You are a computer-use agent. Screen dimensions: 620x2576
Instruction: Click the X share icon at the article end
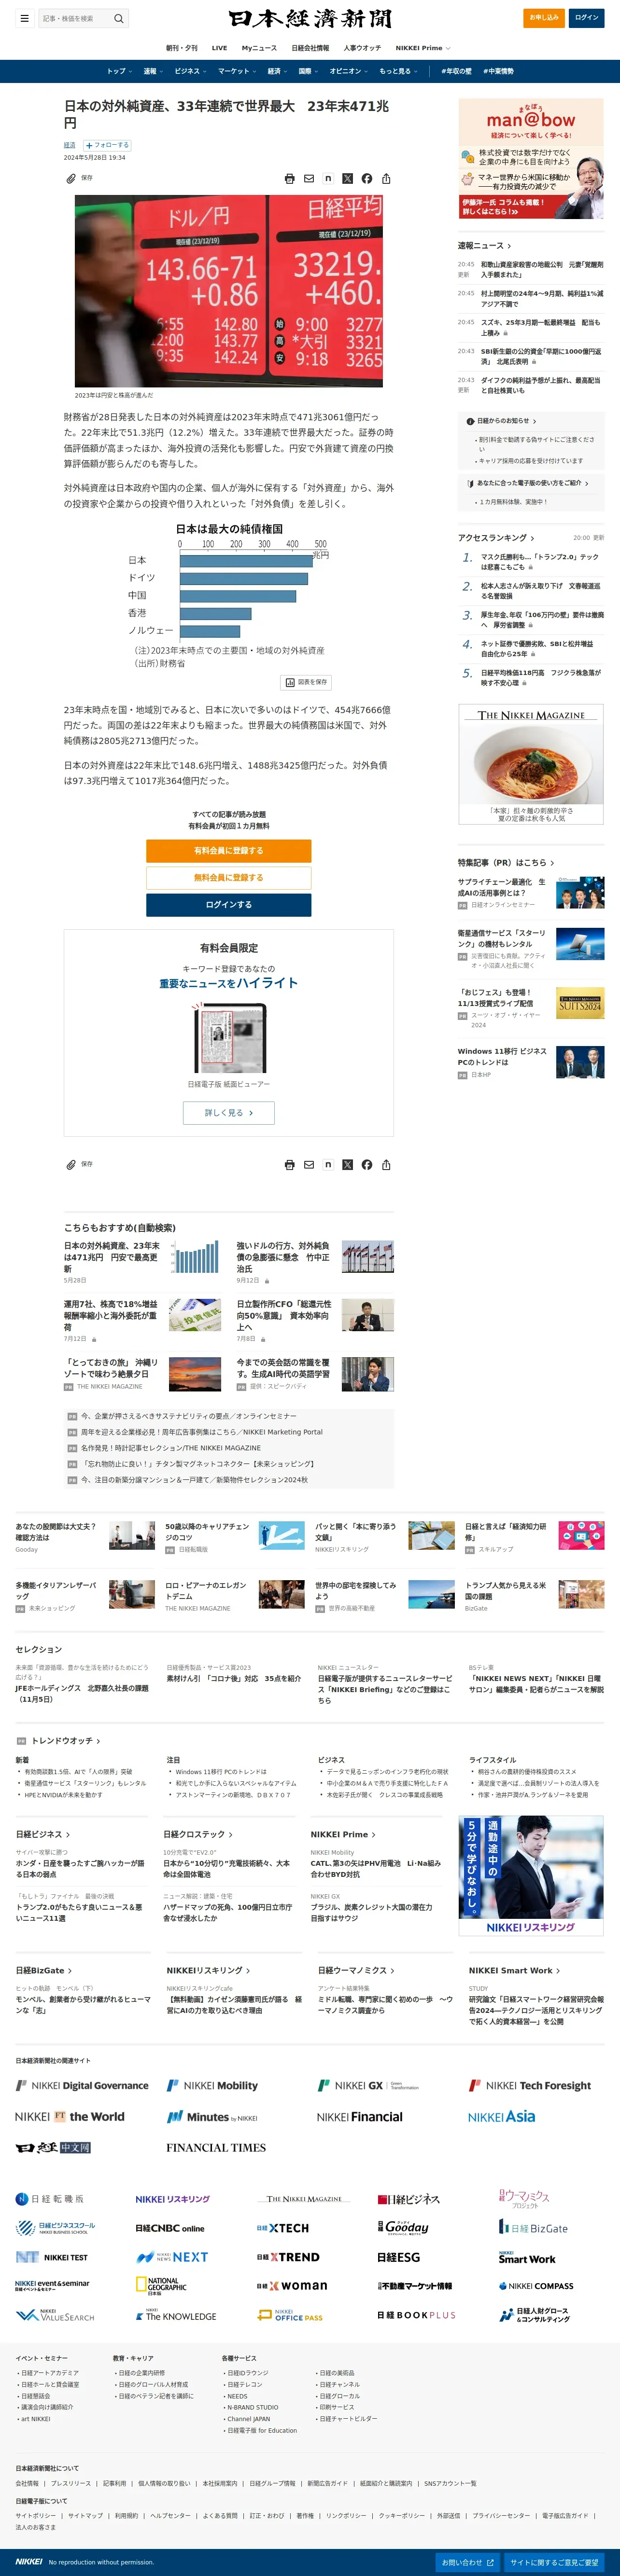click(x=347, y=1165)
